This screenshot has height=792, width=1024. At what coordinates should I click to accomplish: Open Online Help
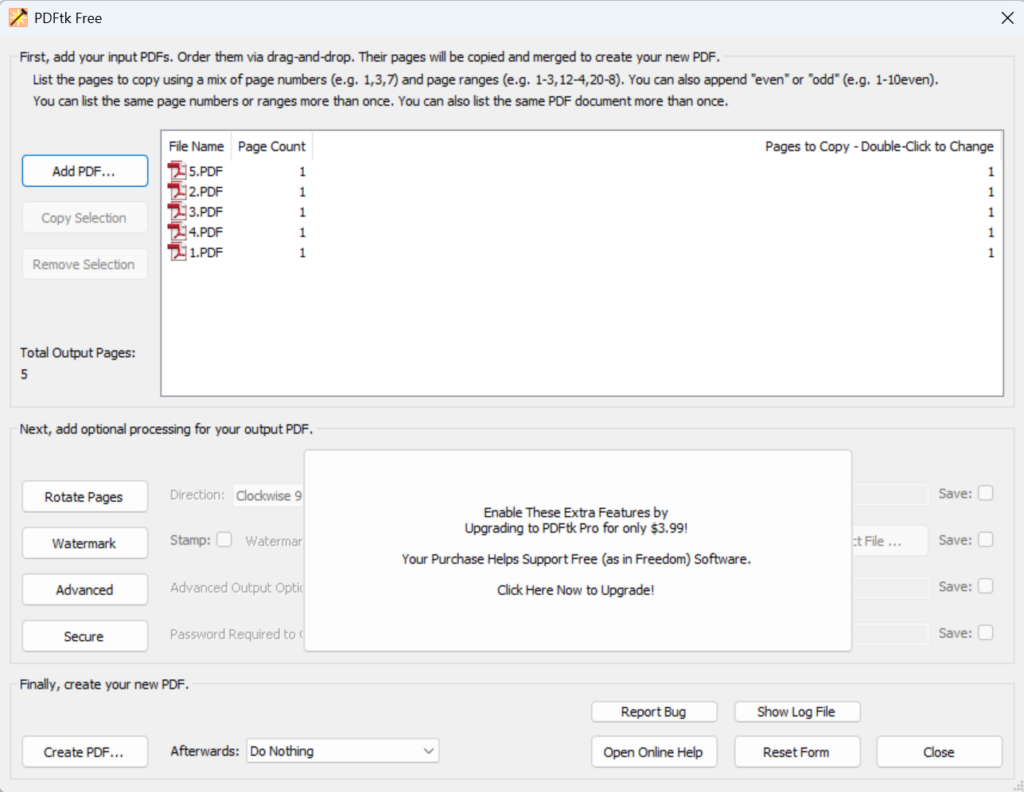pos(653,752)
